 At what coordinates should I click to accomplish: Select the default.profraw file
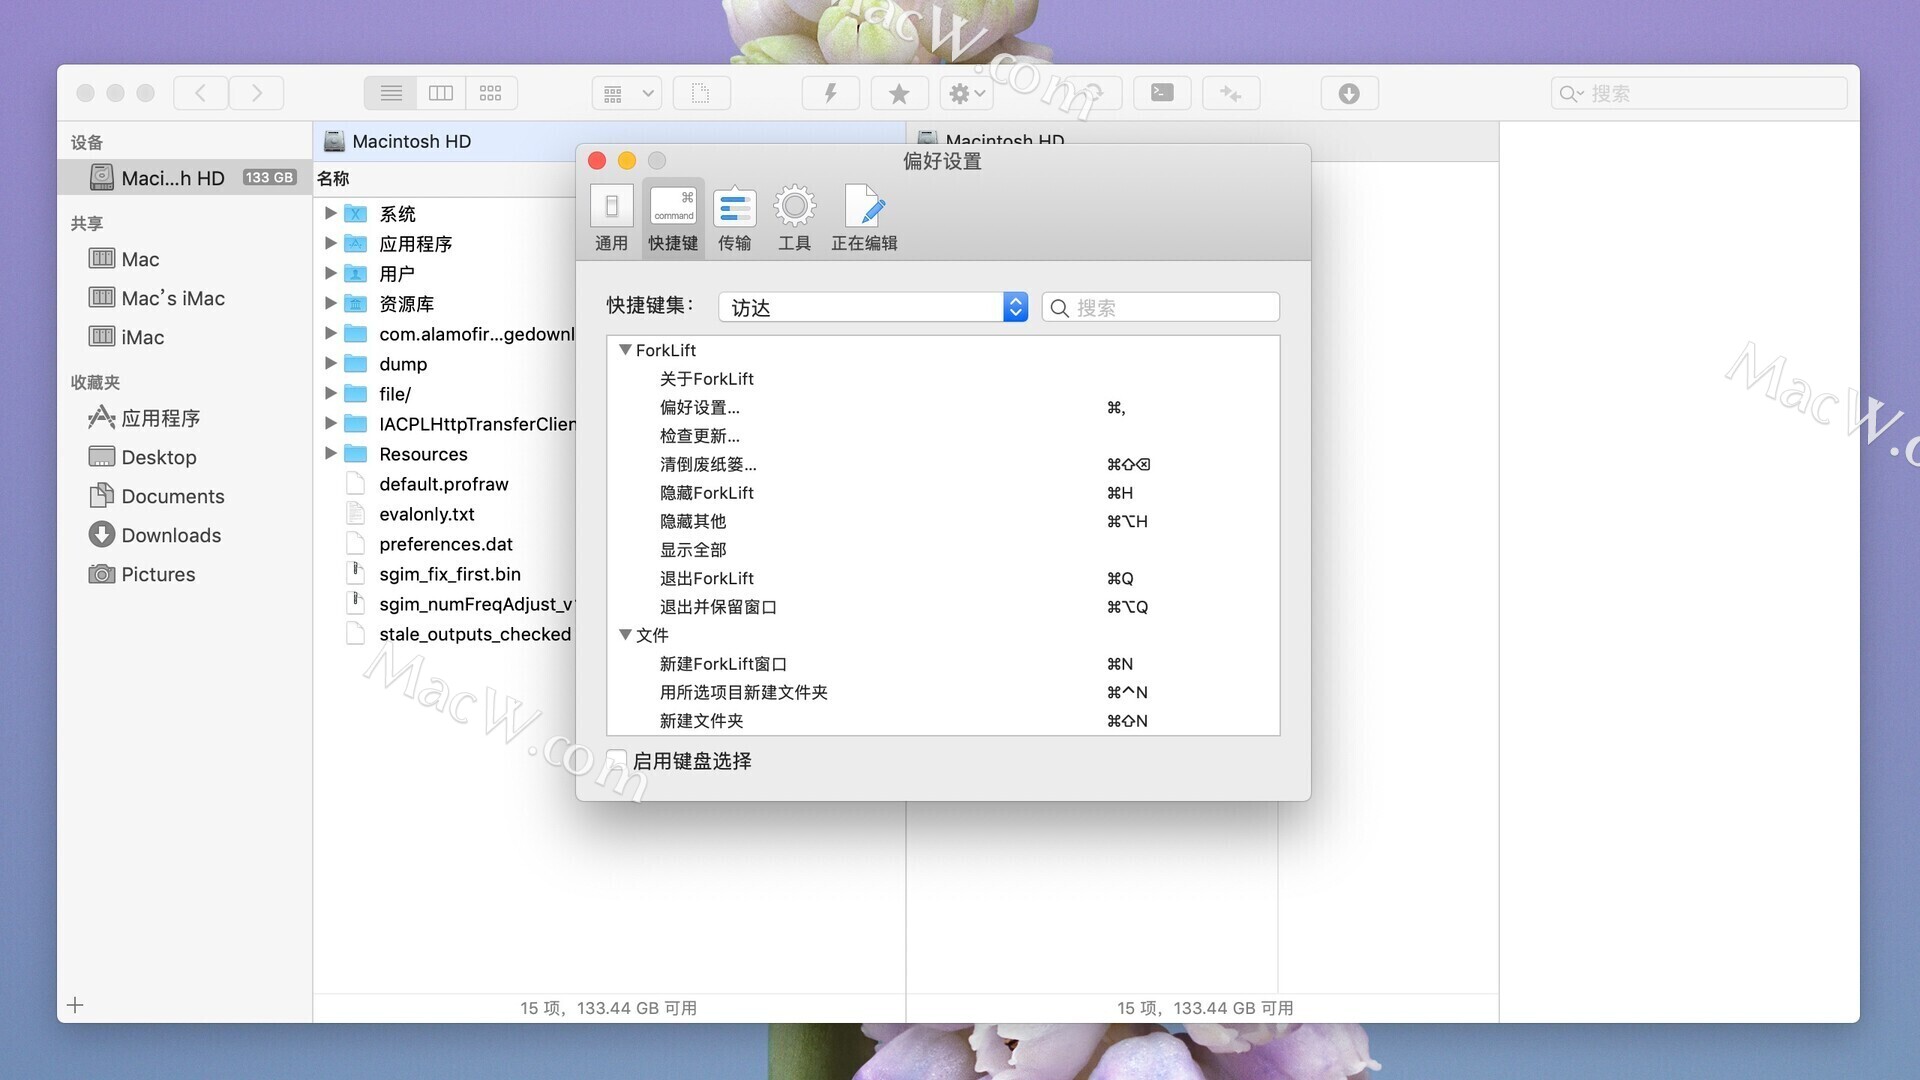pyautogui.click(x=445, y=484)
